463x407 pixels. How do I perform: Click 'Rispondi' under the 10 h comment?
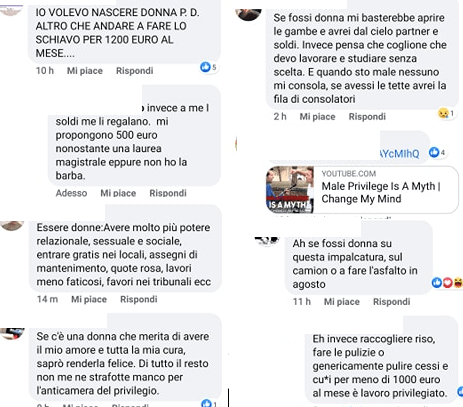click(x=135, y=71)
